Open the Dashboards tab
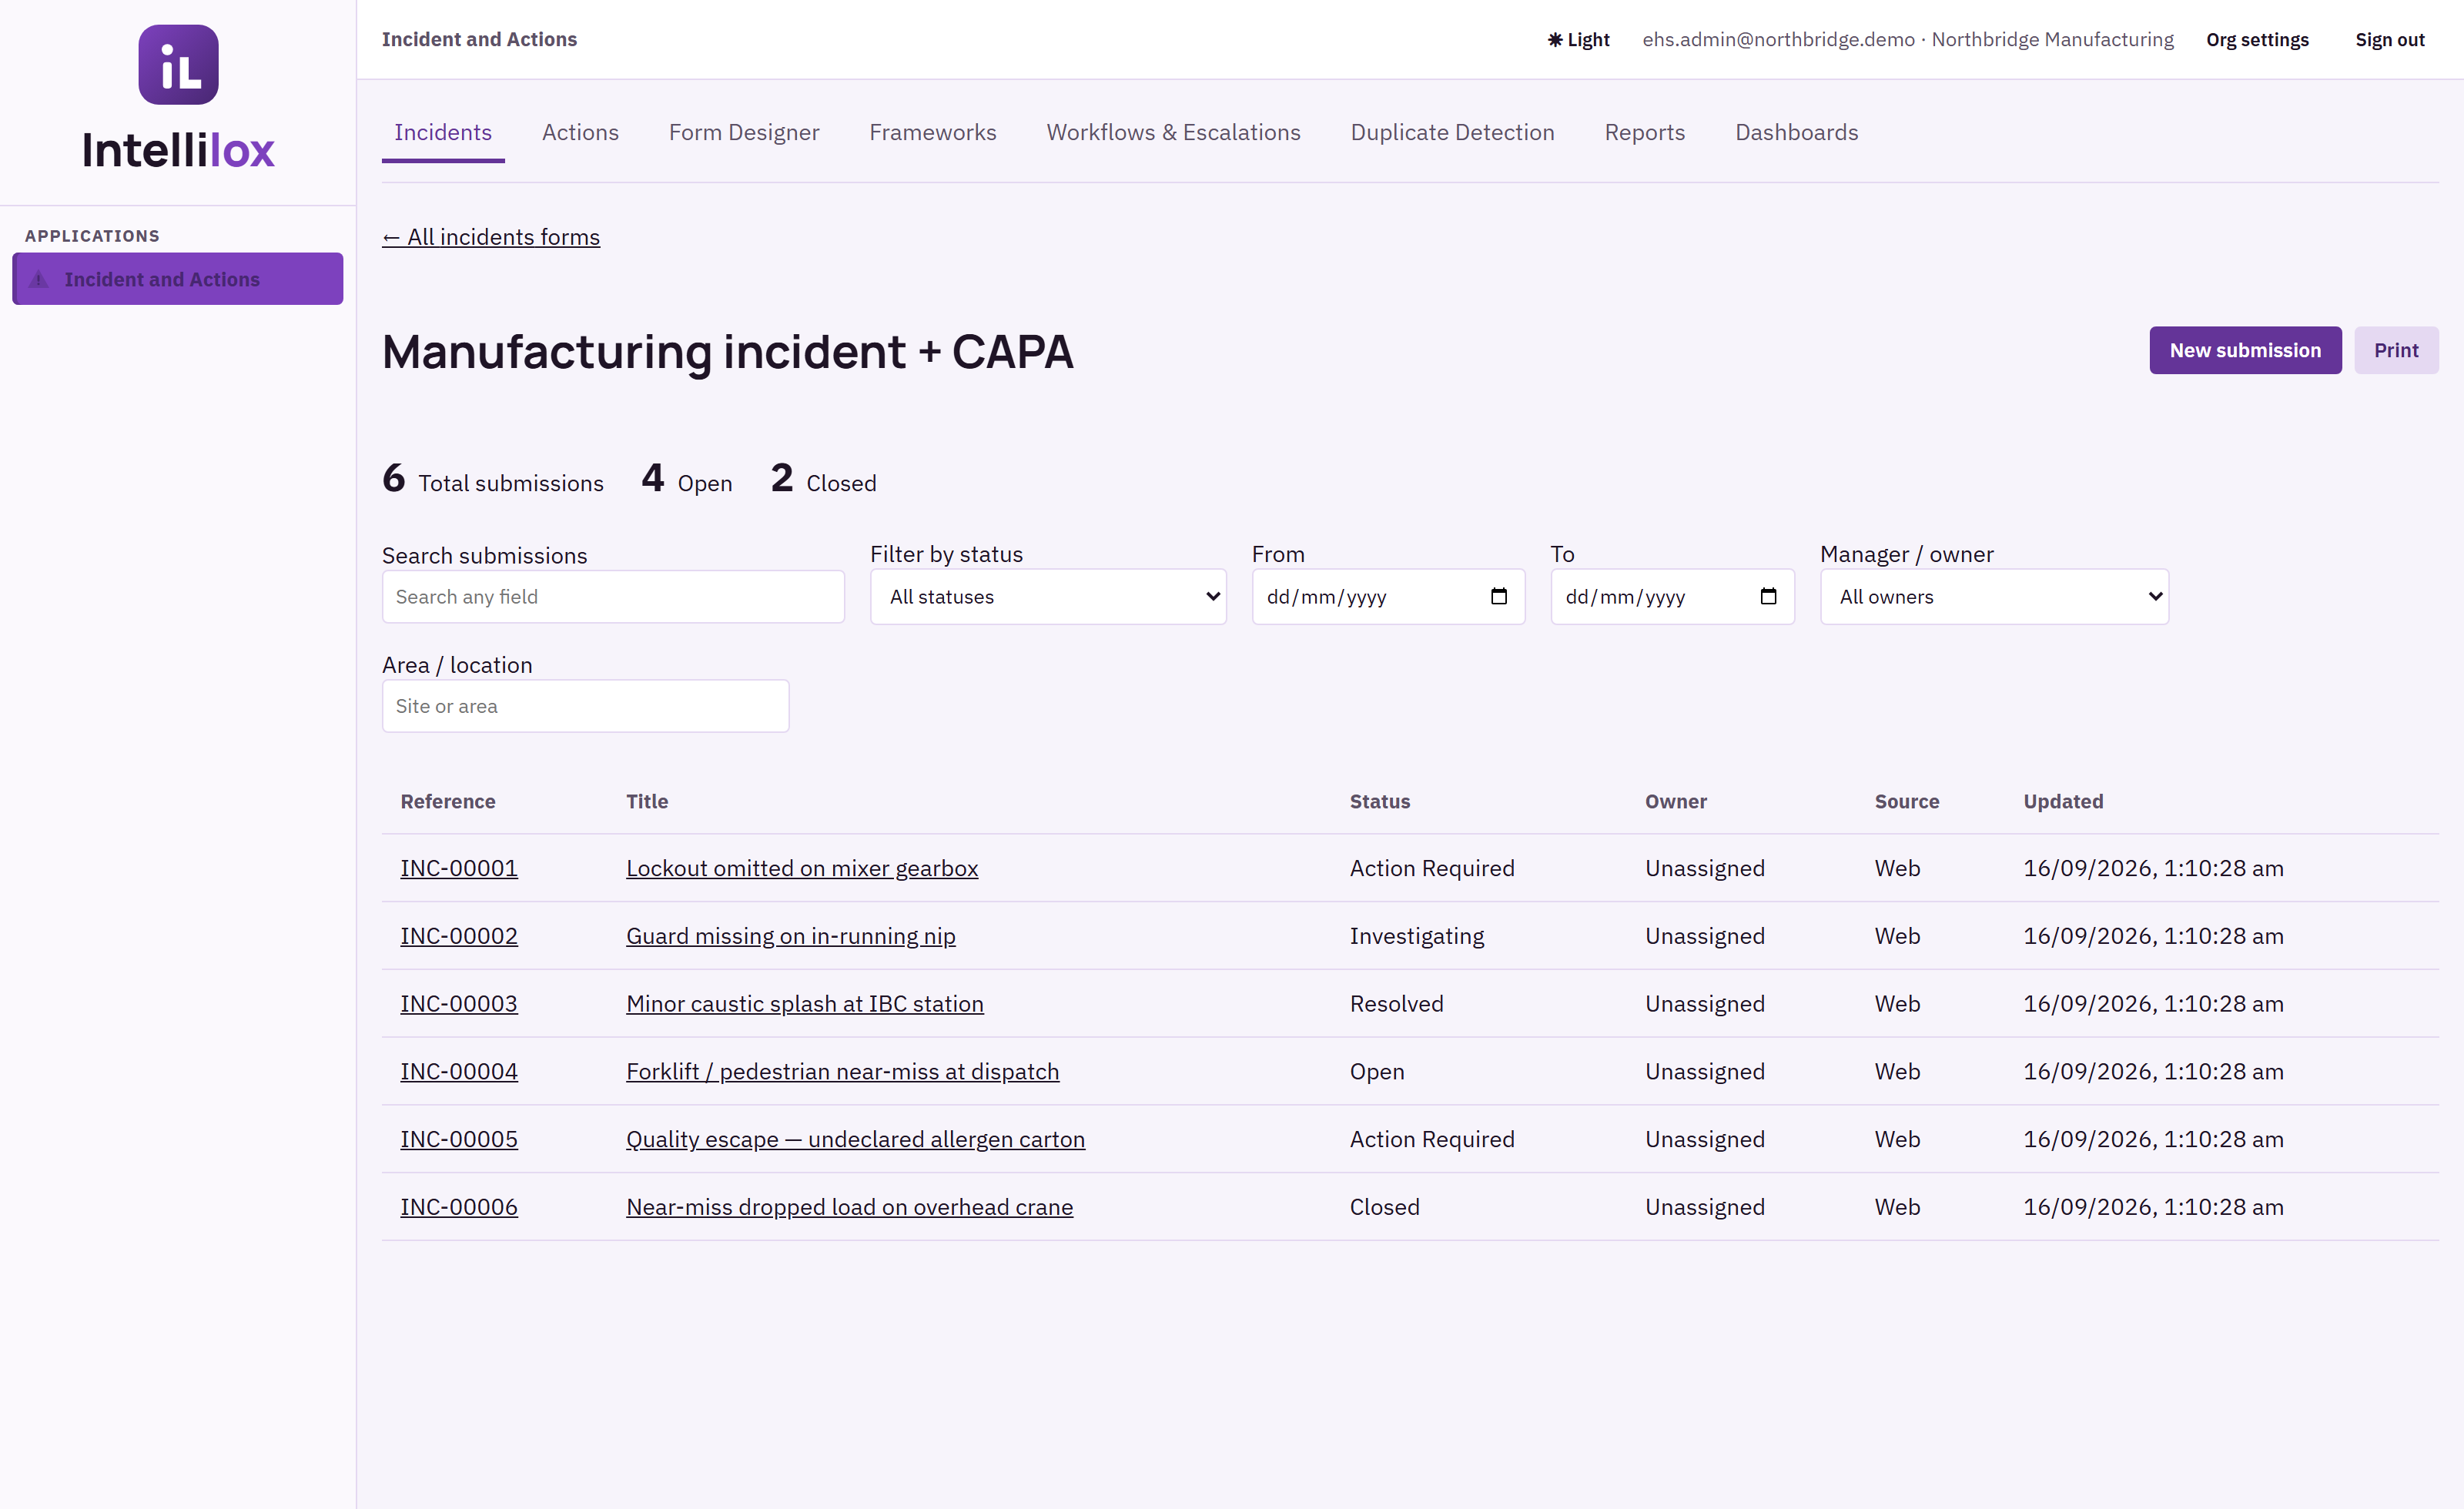The image size is (2464, 1509). (x=1796, y=133)
